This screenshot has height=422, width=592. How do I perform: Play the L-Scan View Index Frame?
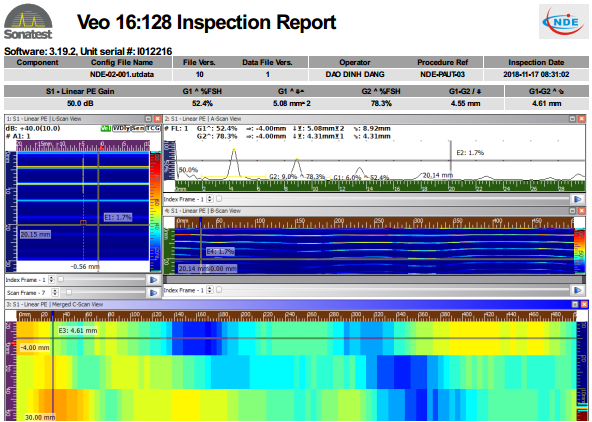pyautogui.click(x=154, y=280)
